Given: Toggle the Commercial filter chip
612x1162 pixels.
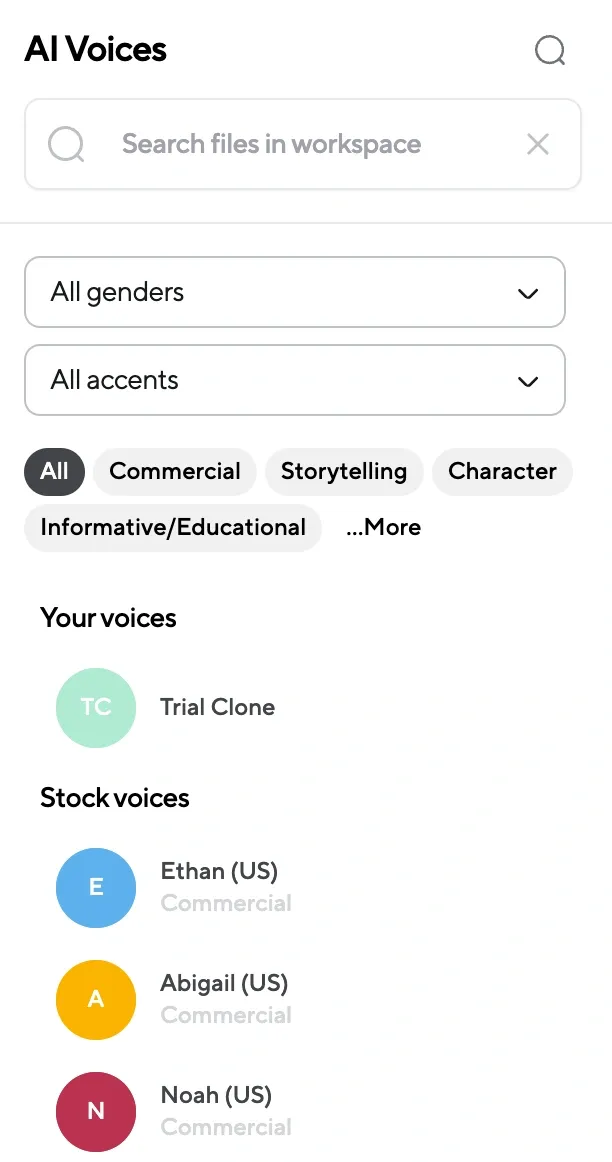Looking at the screenshot, I should (174, 471).
